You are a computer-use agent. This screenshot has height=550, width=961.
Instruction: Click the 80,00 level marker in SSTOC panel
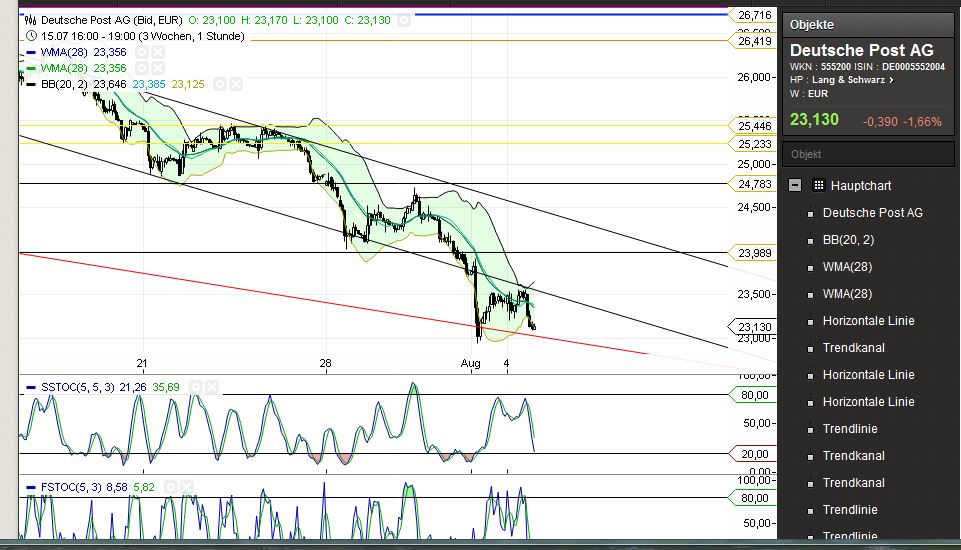pos(753,395)
